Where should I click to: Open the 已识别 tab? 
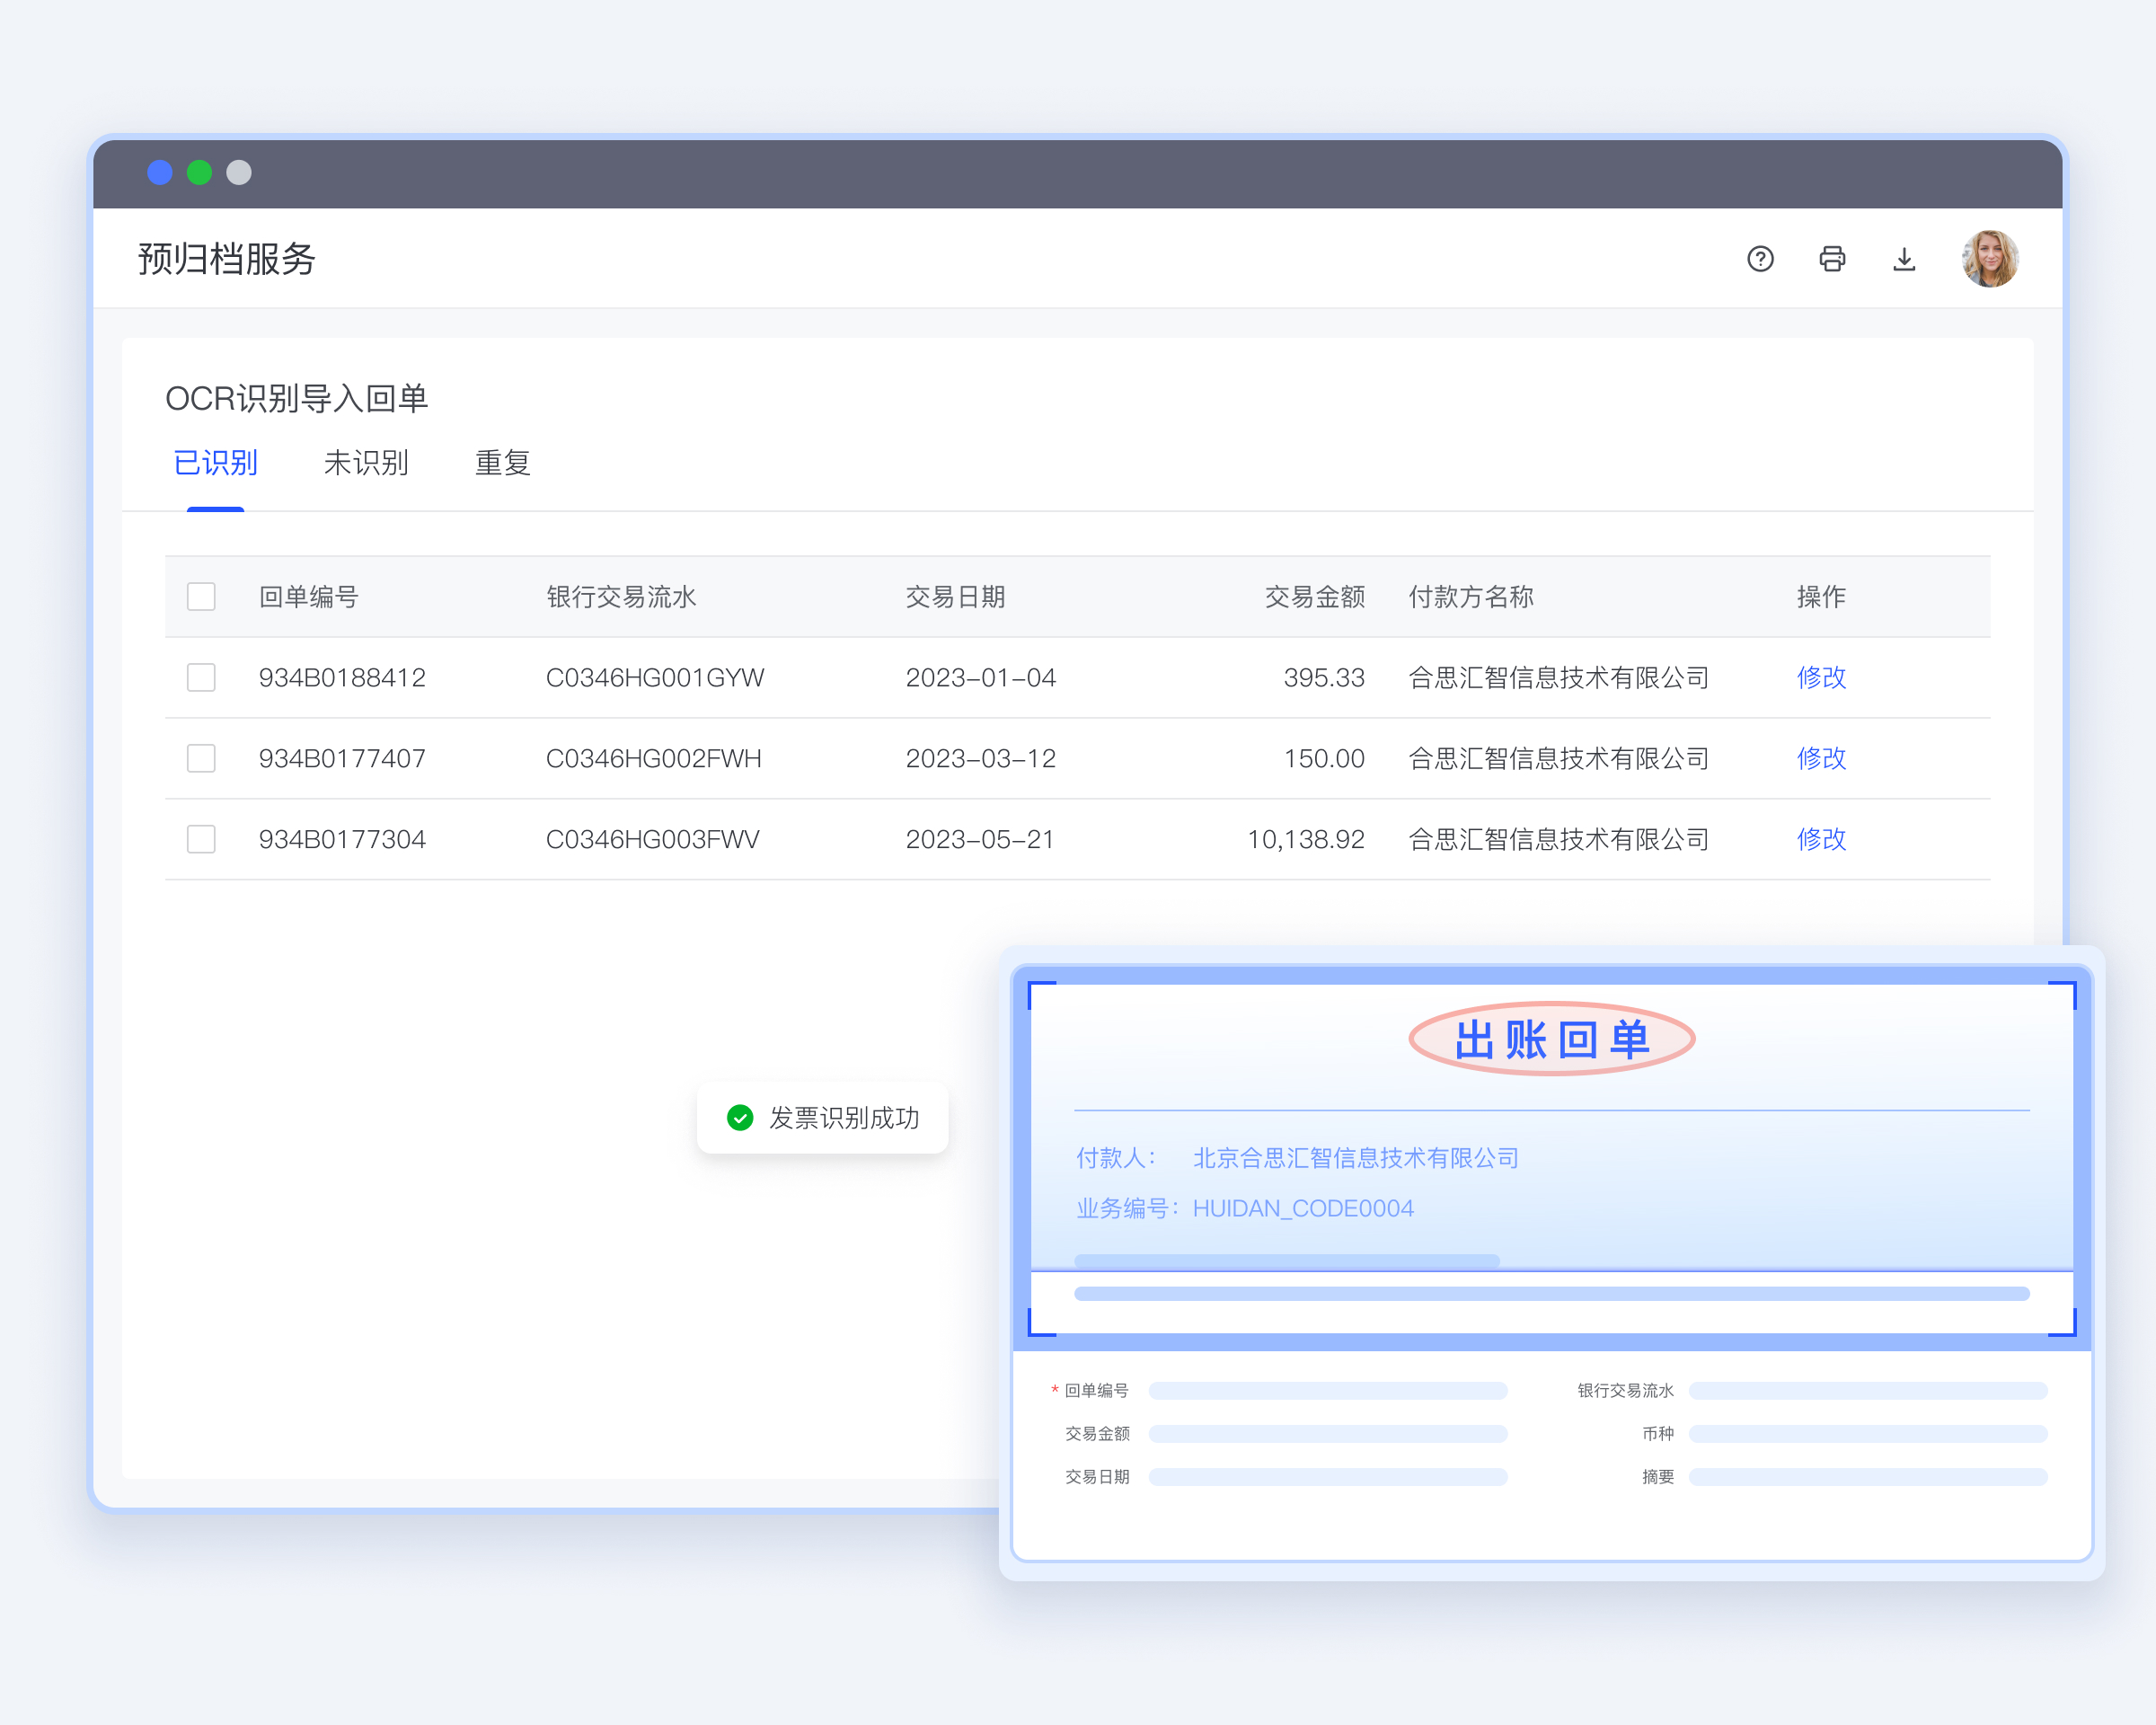click(216, 463)
